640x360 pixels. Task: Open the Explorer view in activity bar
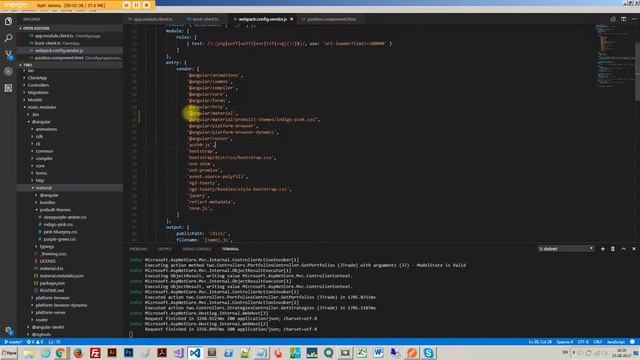(x=8, y=21)
